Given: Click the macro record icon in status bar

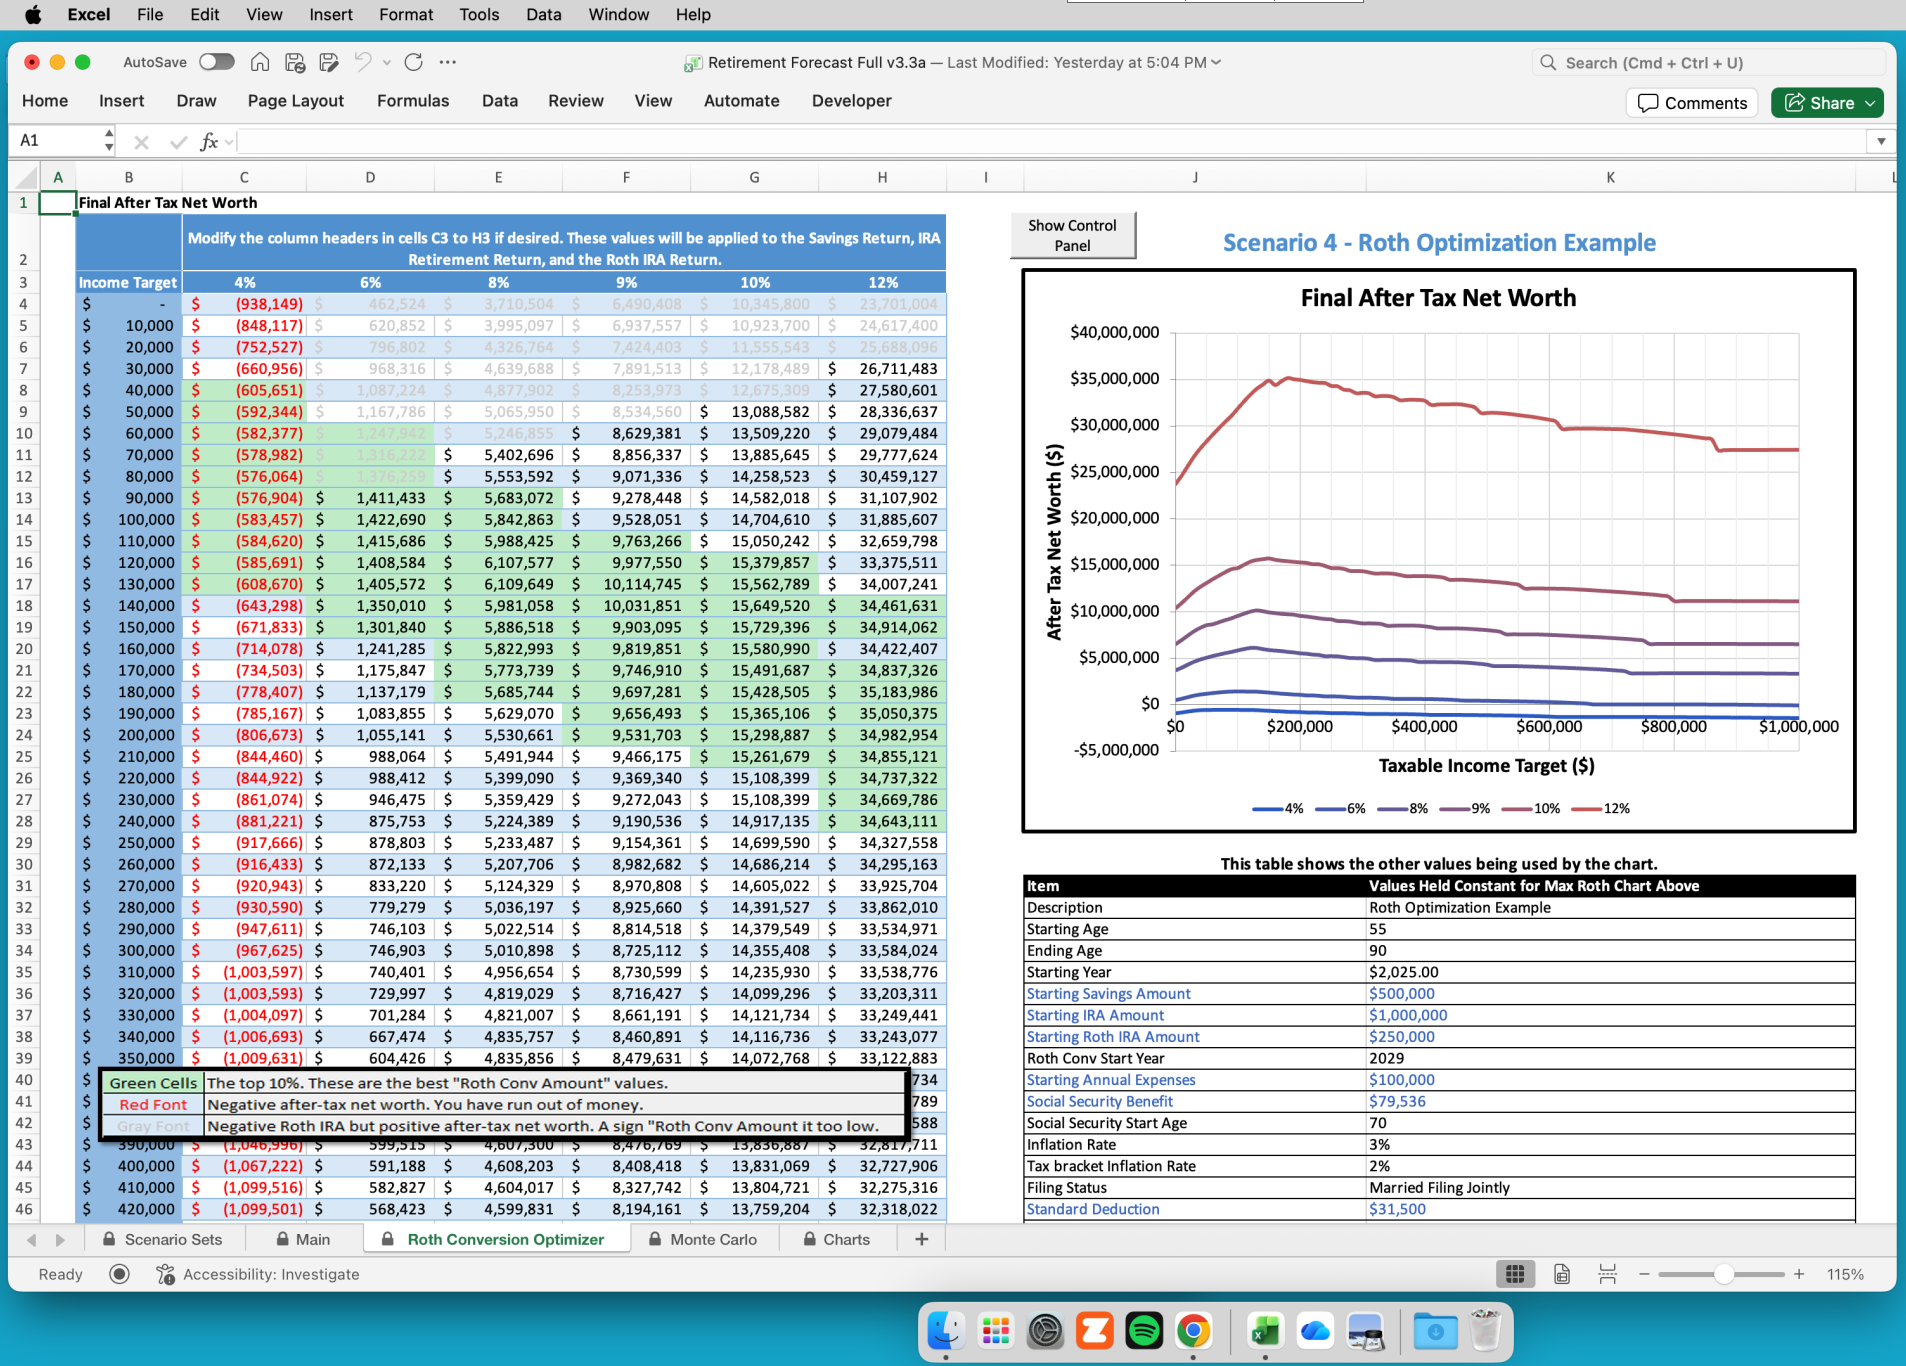Looking at the screenshot, I should [119, 1274].
